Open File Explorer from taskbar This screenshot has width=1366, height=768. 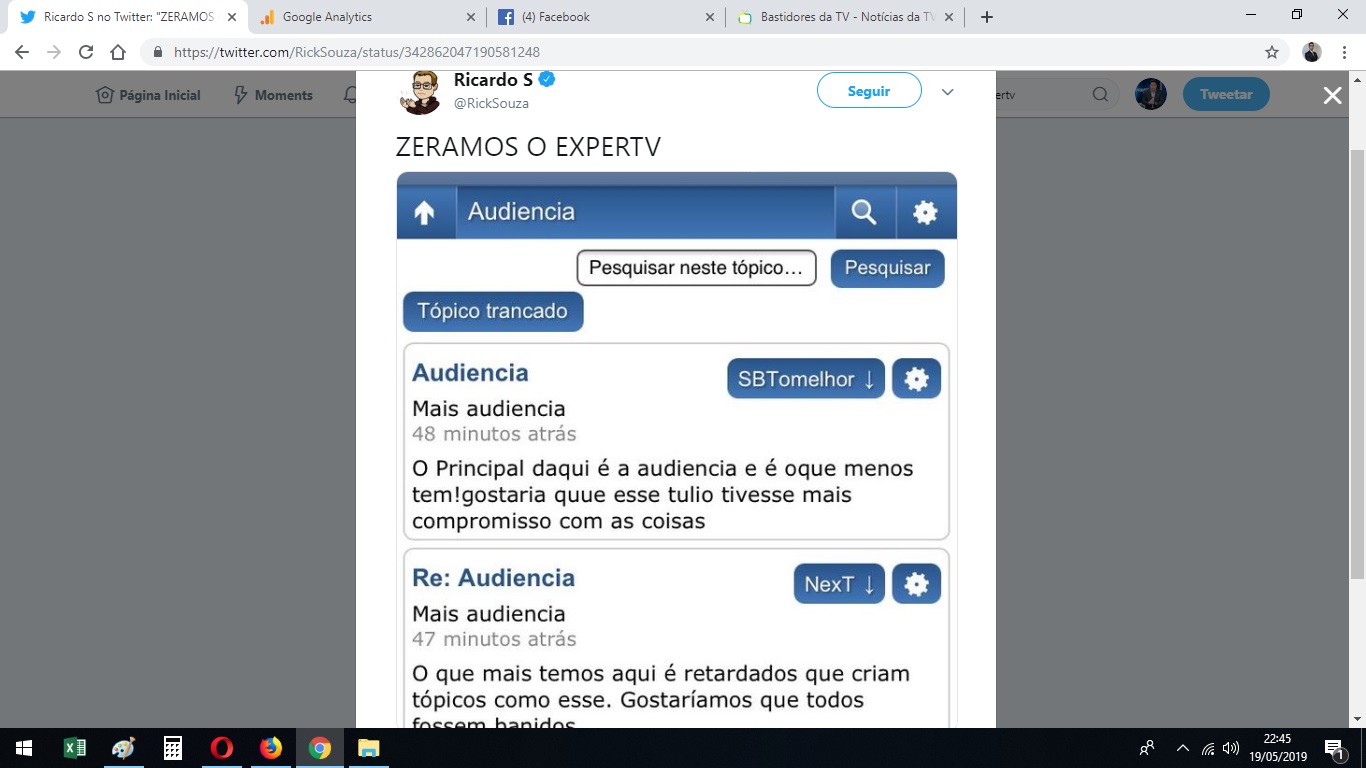click(x=369, y=748)
